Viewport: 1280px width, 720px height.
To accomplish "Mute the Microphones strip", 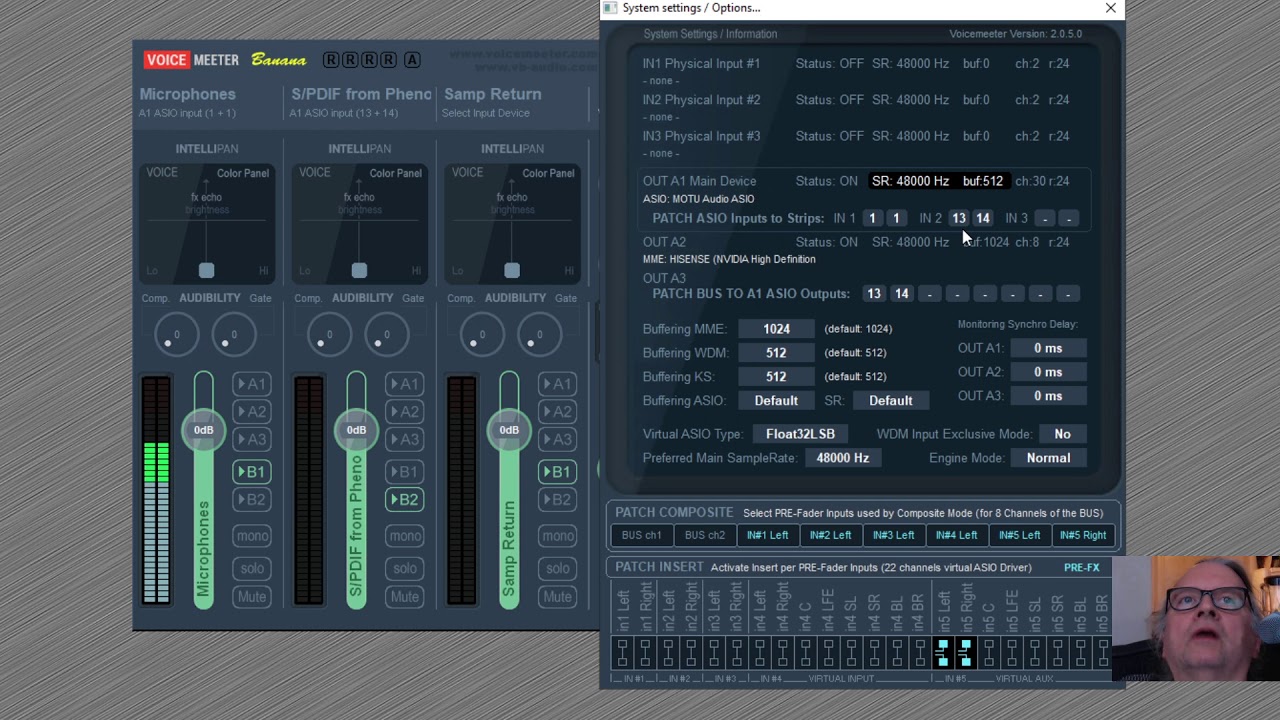I will point(252,597).
